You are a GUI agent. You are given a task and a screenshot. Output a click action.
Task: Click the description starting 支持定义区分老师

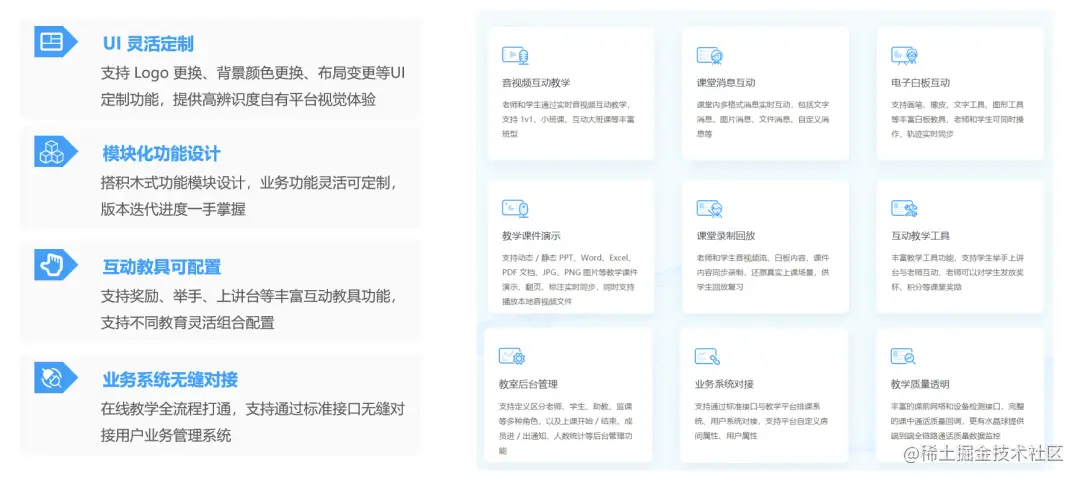(565, 428)
